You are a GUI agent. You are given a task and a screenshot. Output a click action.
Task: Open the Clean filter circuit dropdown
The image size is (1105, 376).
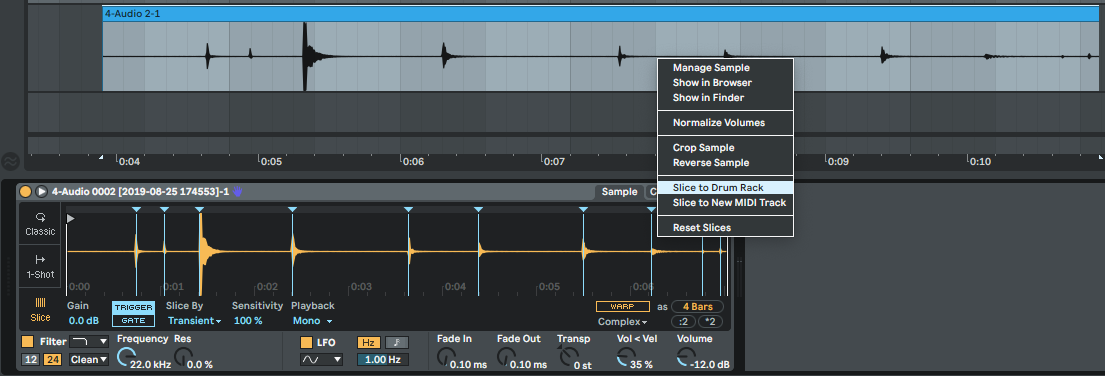click(89, 360)
